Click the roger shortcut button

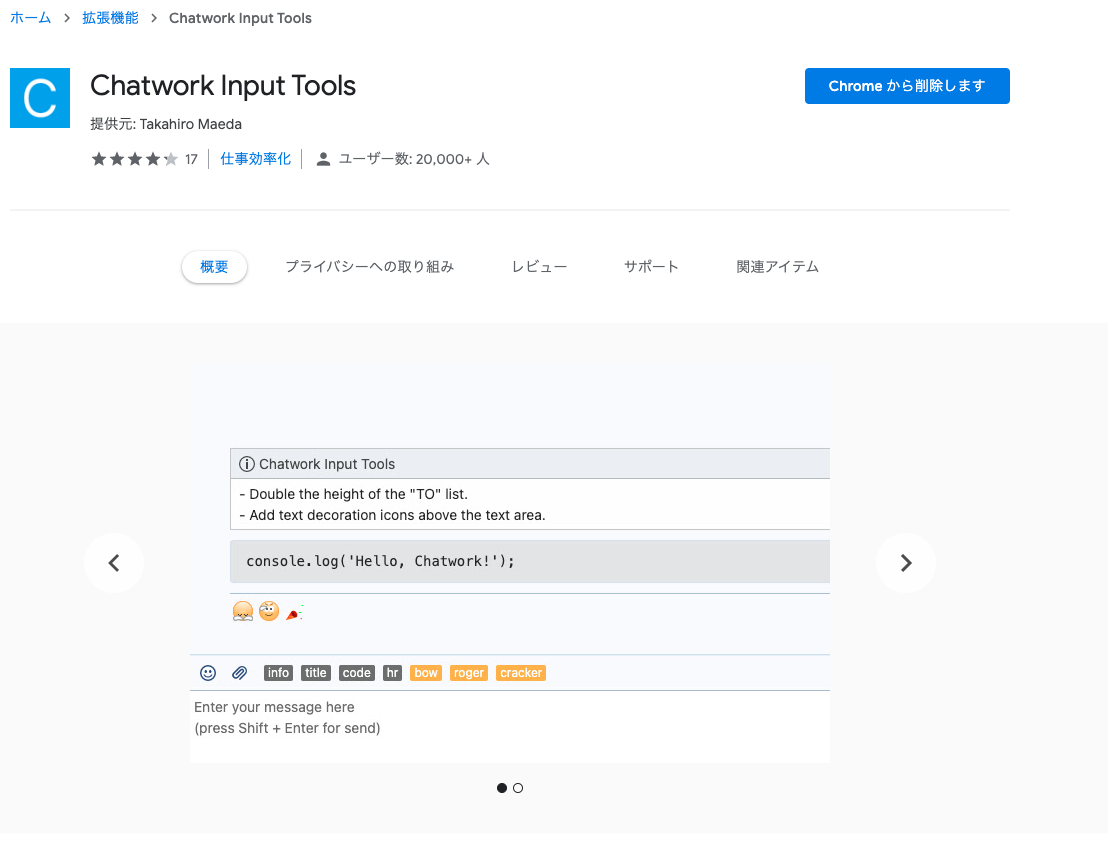click(468, 672)
